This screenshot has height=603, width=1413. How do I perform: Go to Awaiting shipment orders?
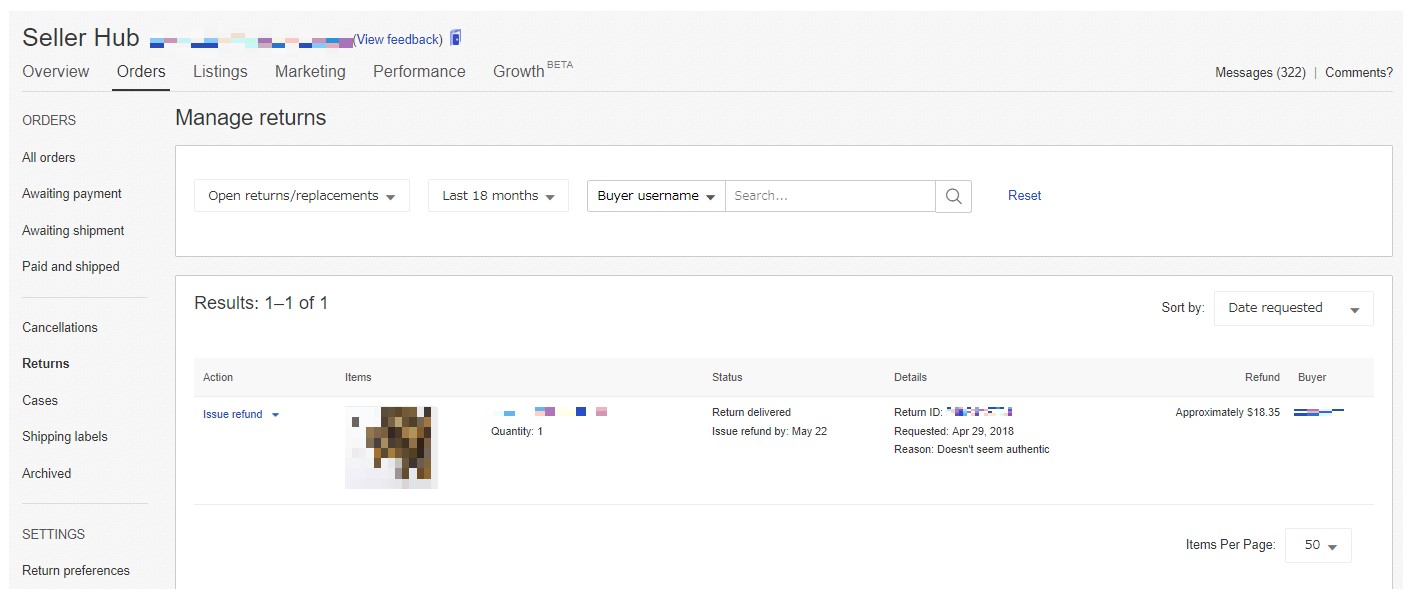point(73,231)
